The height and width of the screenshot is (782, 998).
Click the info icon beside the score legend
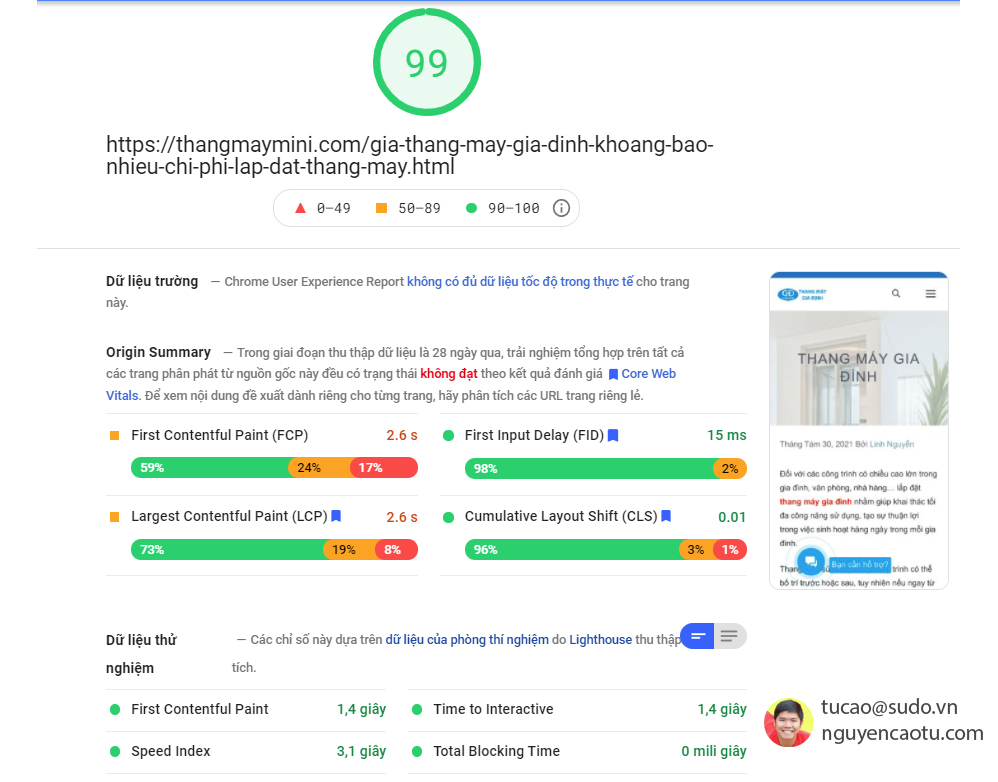click(x=561, y=208)
